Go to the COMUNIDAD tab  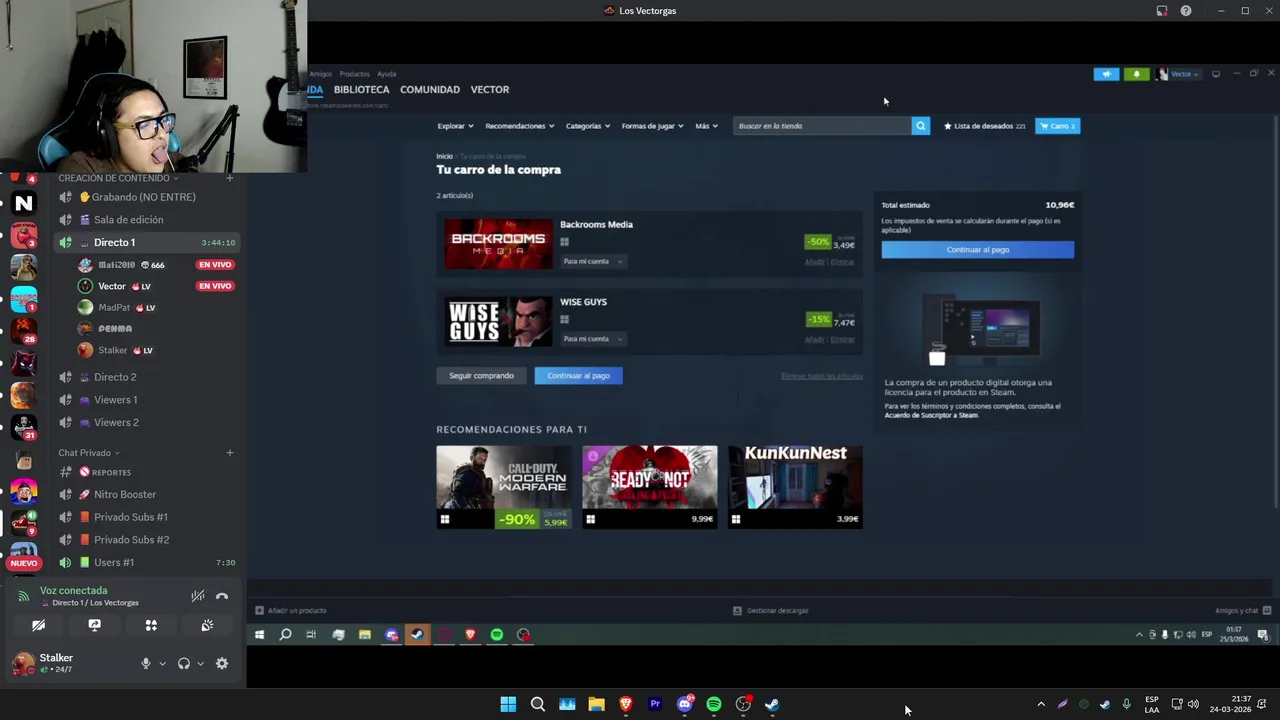(430, 89)
